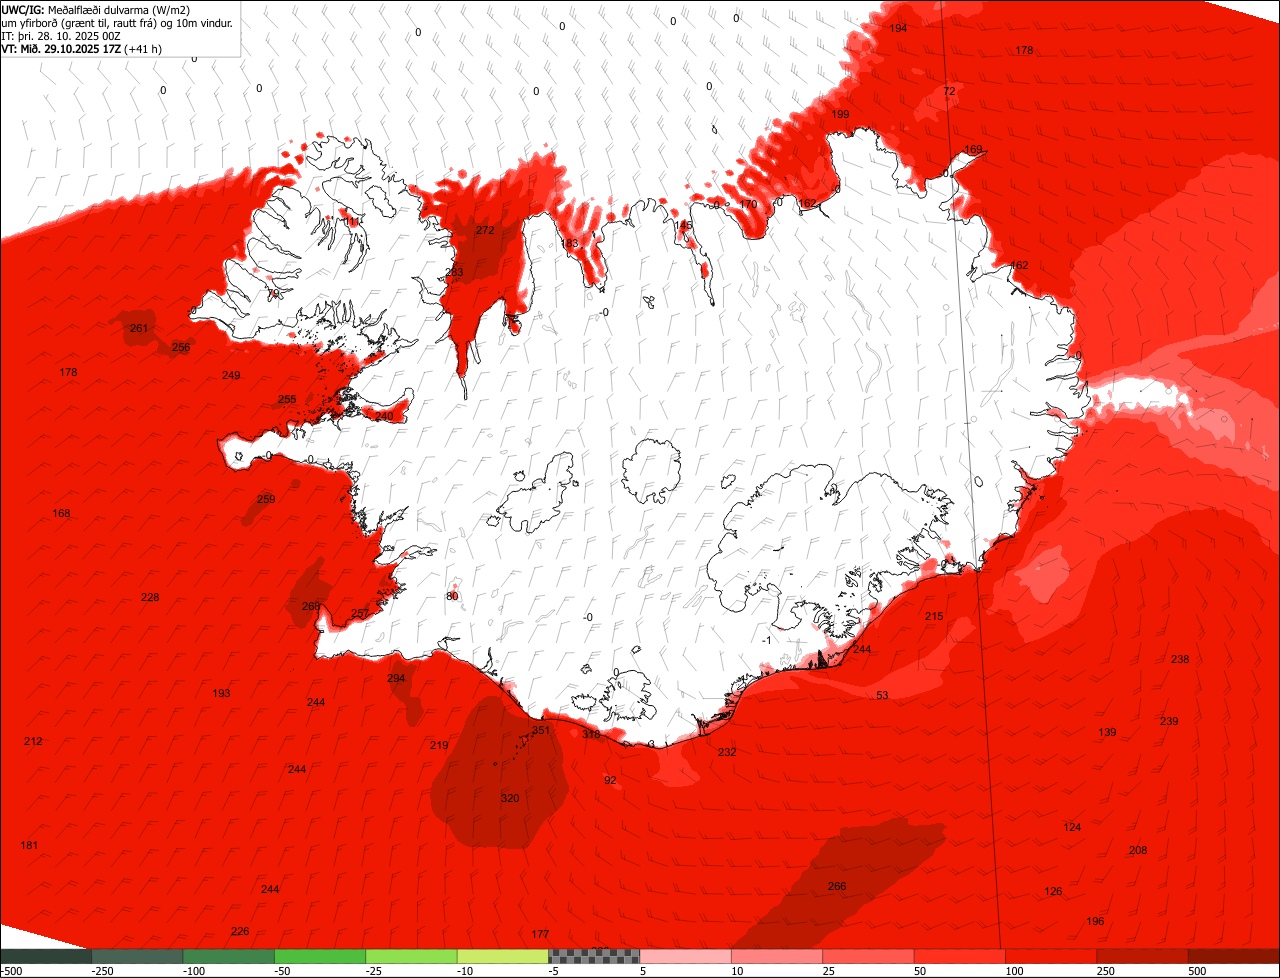Click the light green swatch between -25 and -10
The image size is (1280, 978).
click(x=411, y=956)
